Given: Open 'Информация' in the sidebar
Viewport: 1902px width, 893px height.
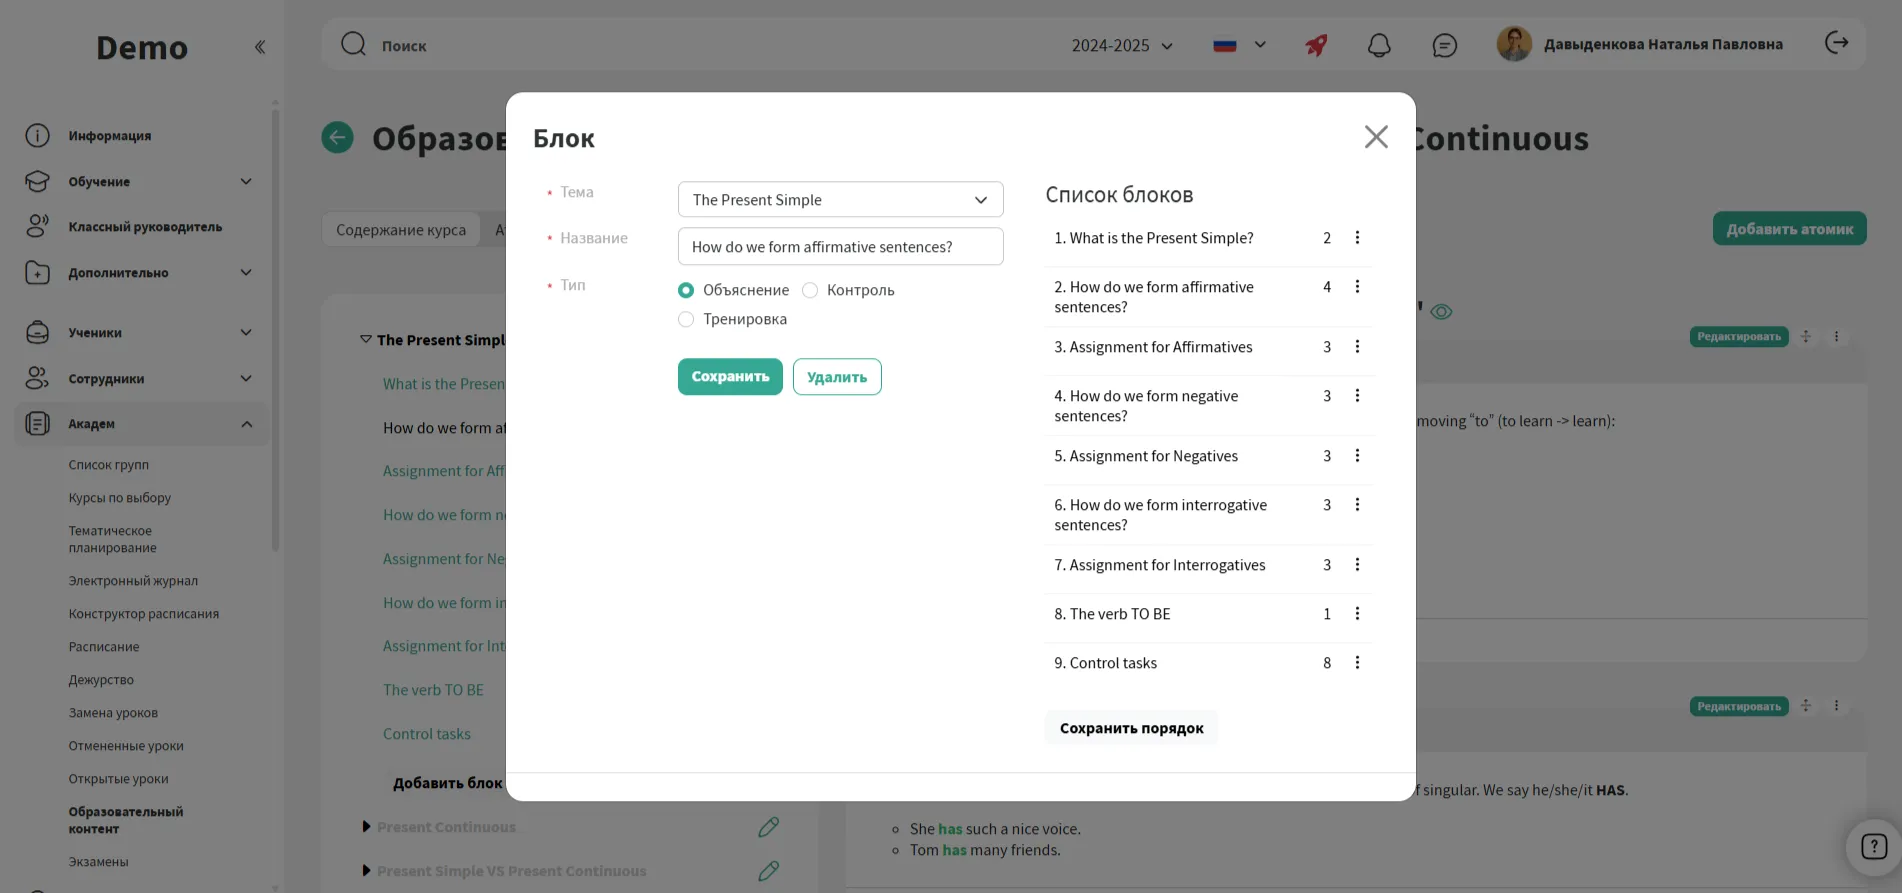Looking at the screenshot, I should coord(110,136).
